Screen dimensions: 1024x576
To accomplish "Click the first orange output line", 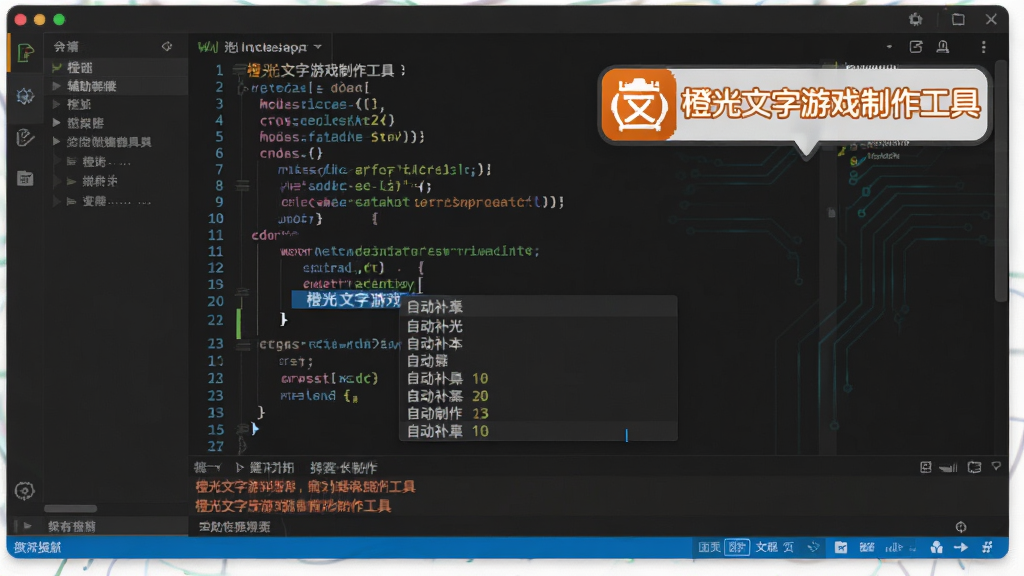I will click(305, 487).
